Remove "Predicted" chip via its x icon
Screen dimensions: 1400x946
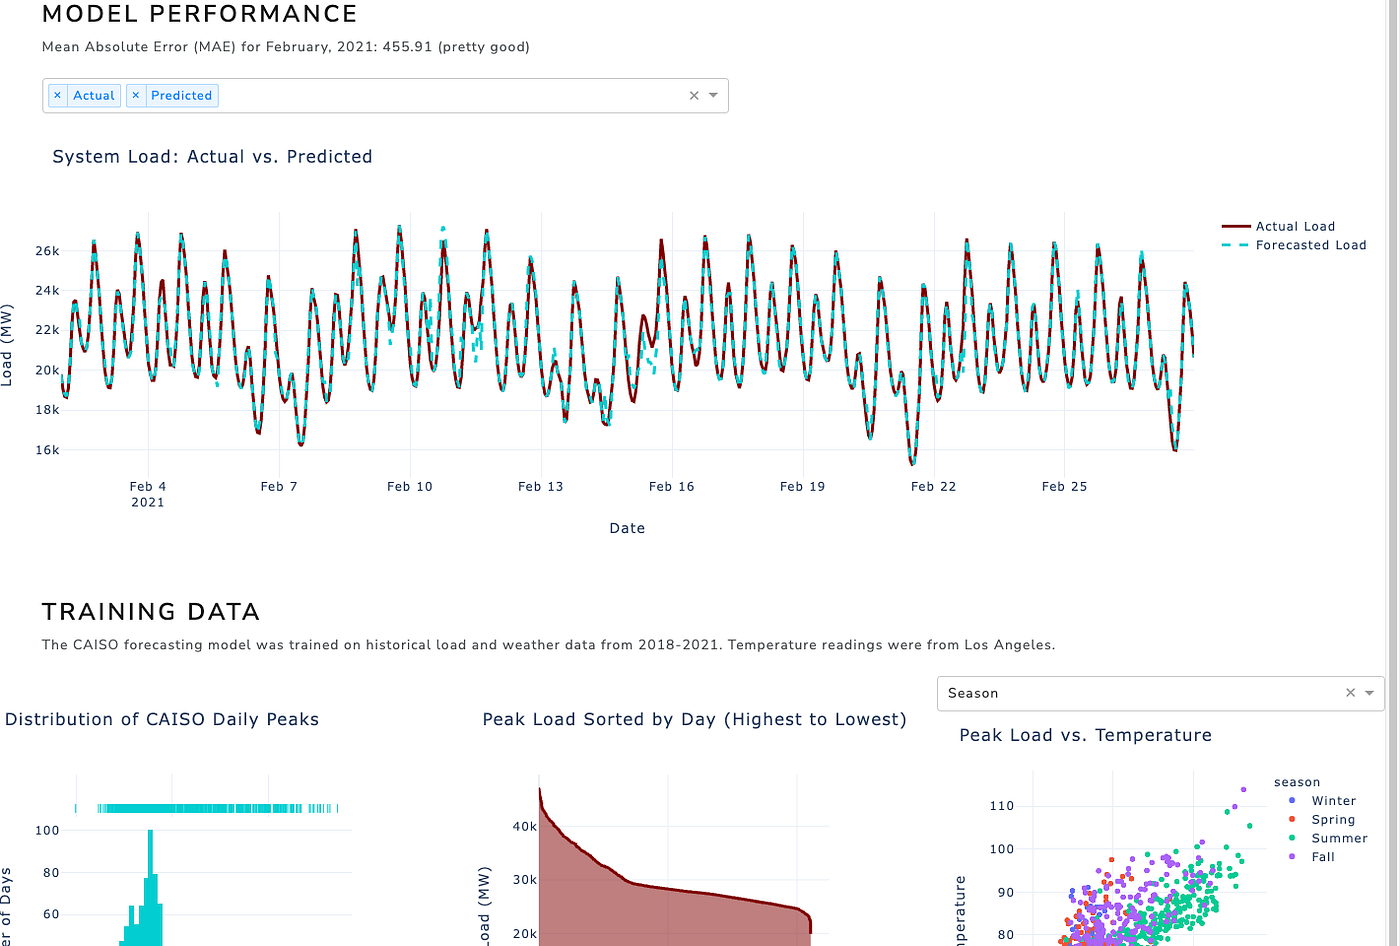(135, 95)
